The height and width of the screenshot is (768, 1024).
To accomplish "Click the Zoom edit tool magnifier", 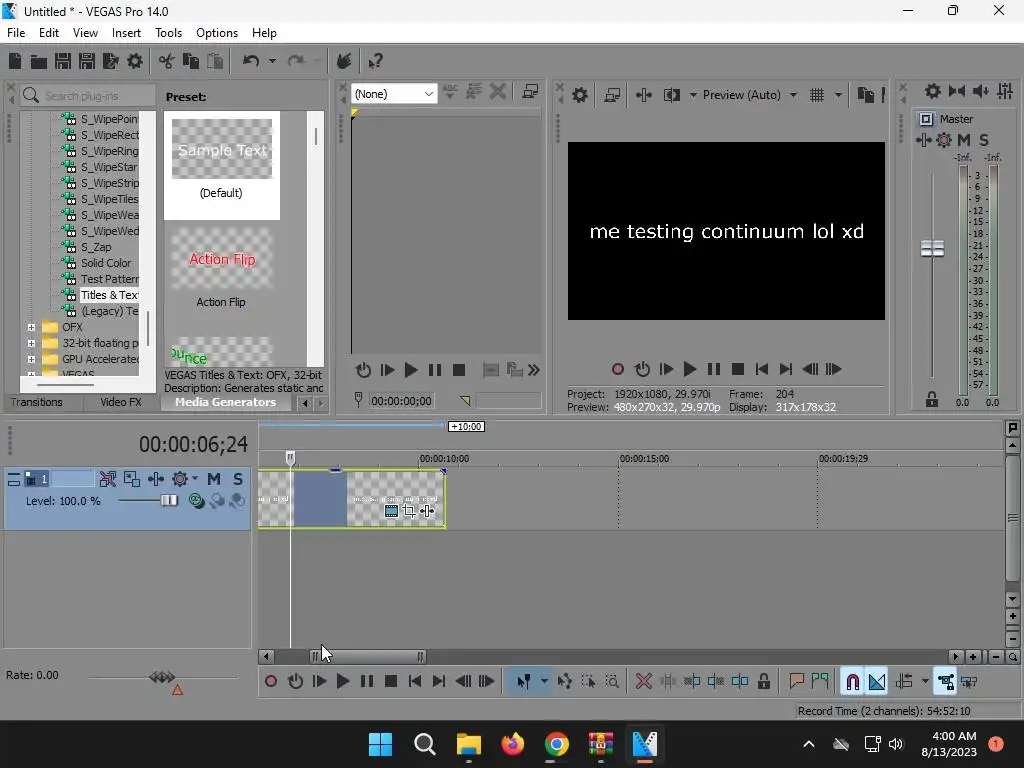I will tap(612, 682).
